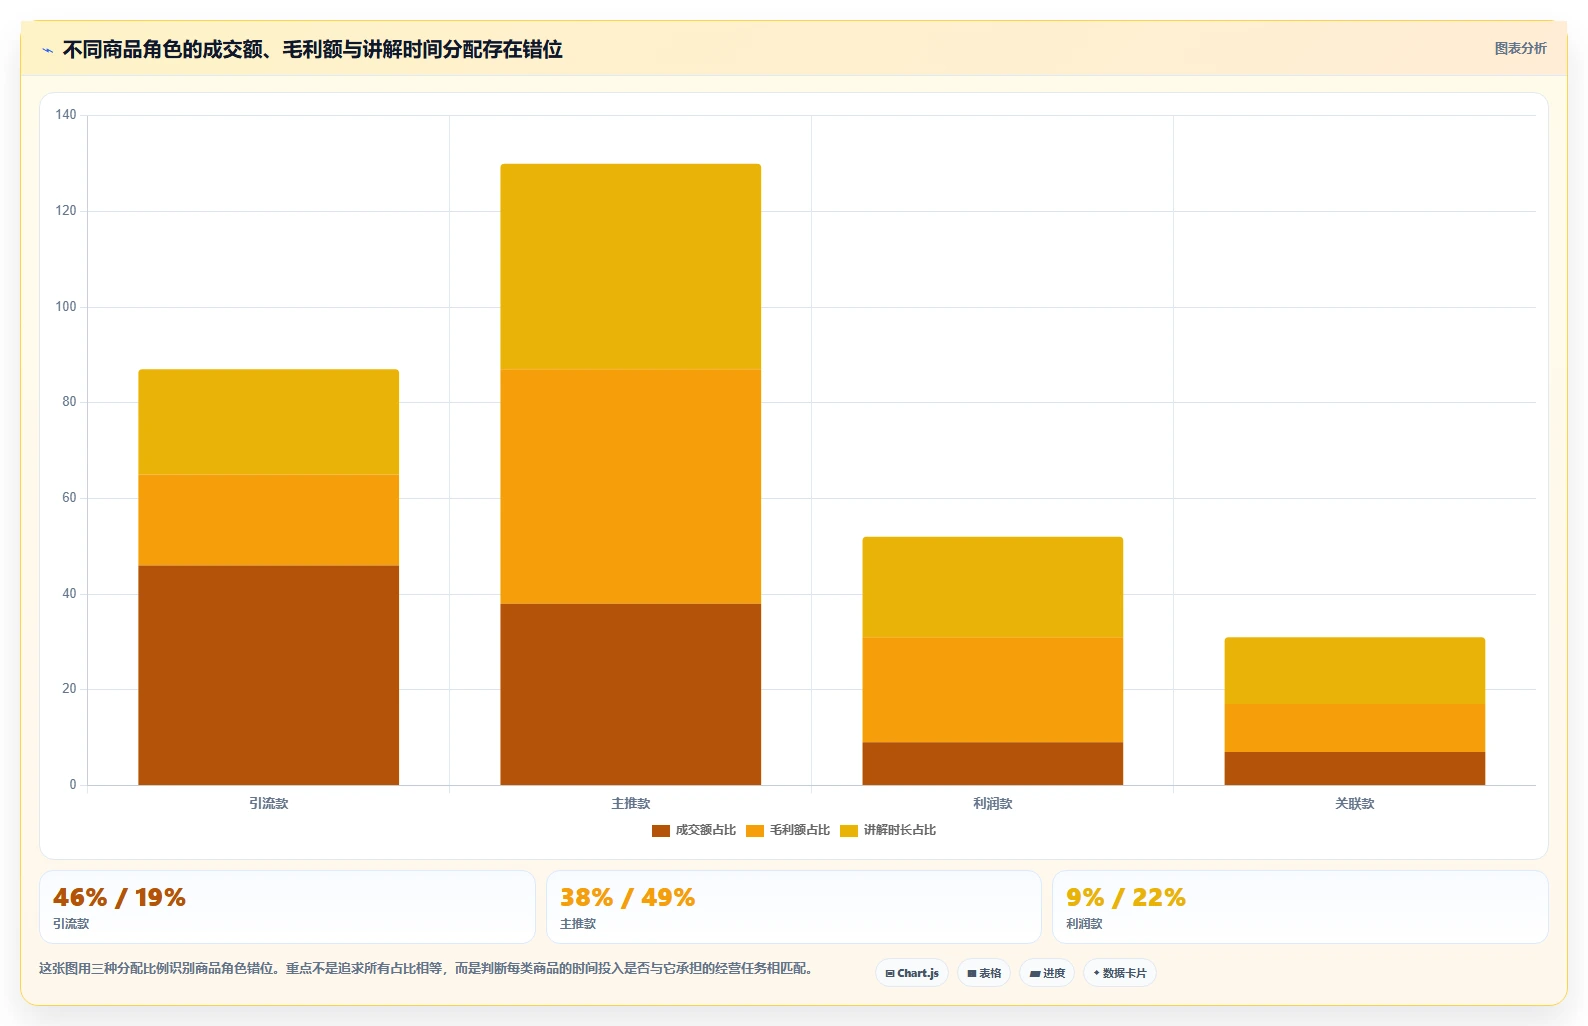Click the 20 y-axis tick label
The image size is (1588, 1026).
point(69,689)
